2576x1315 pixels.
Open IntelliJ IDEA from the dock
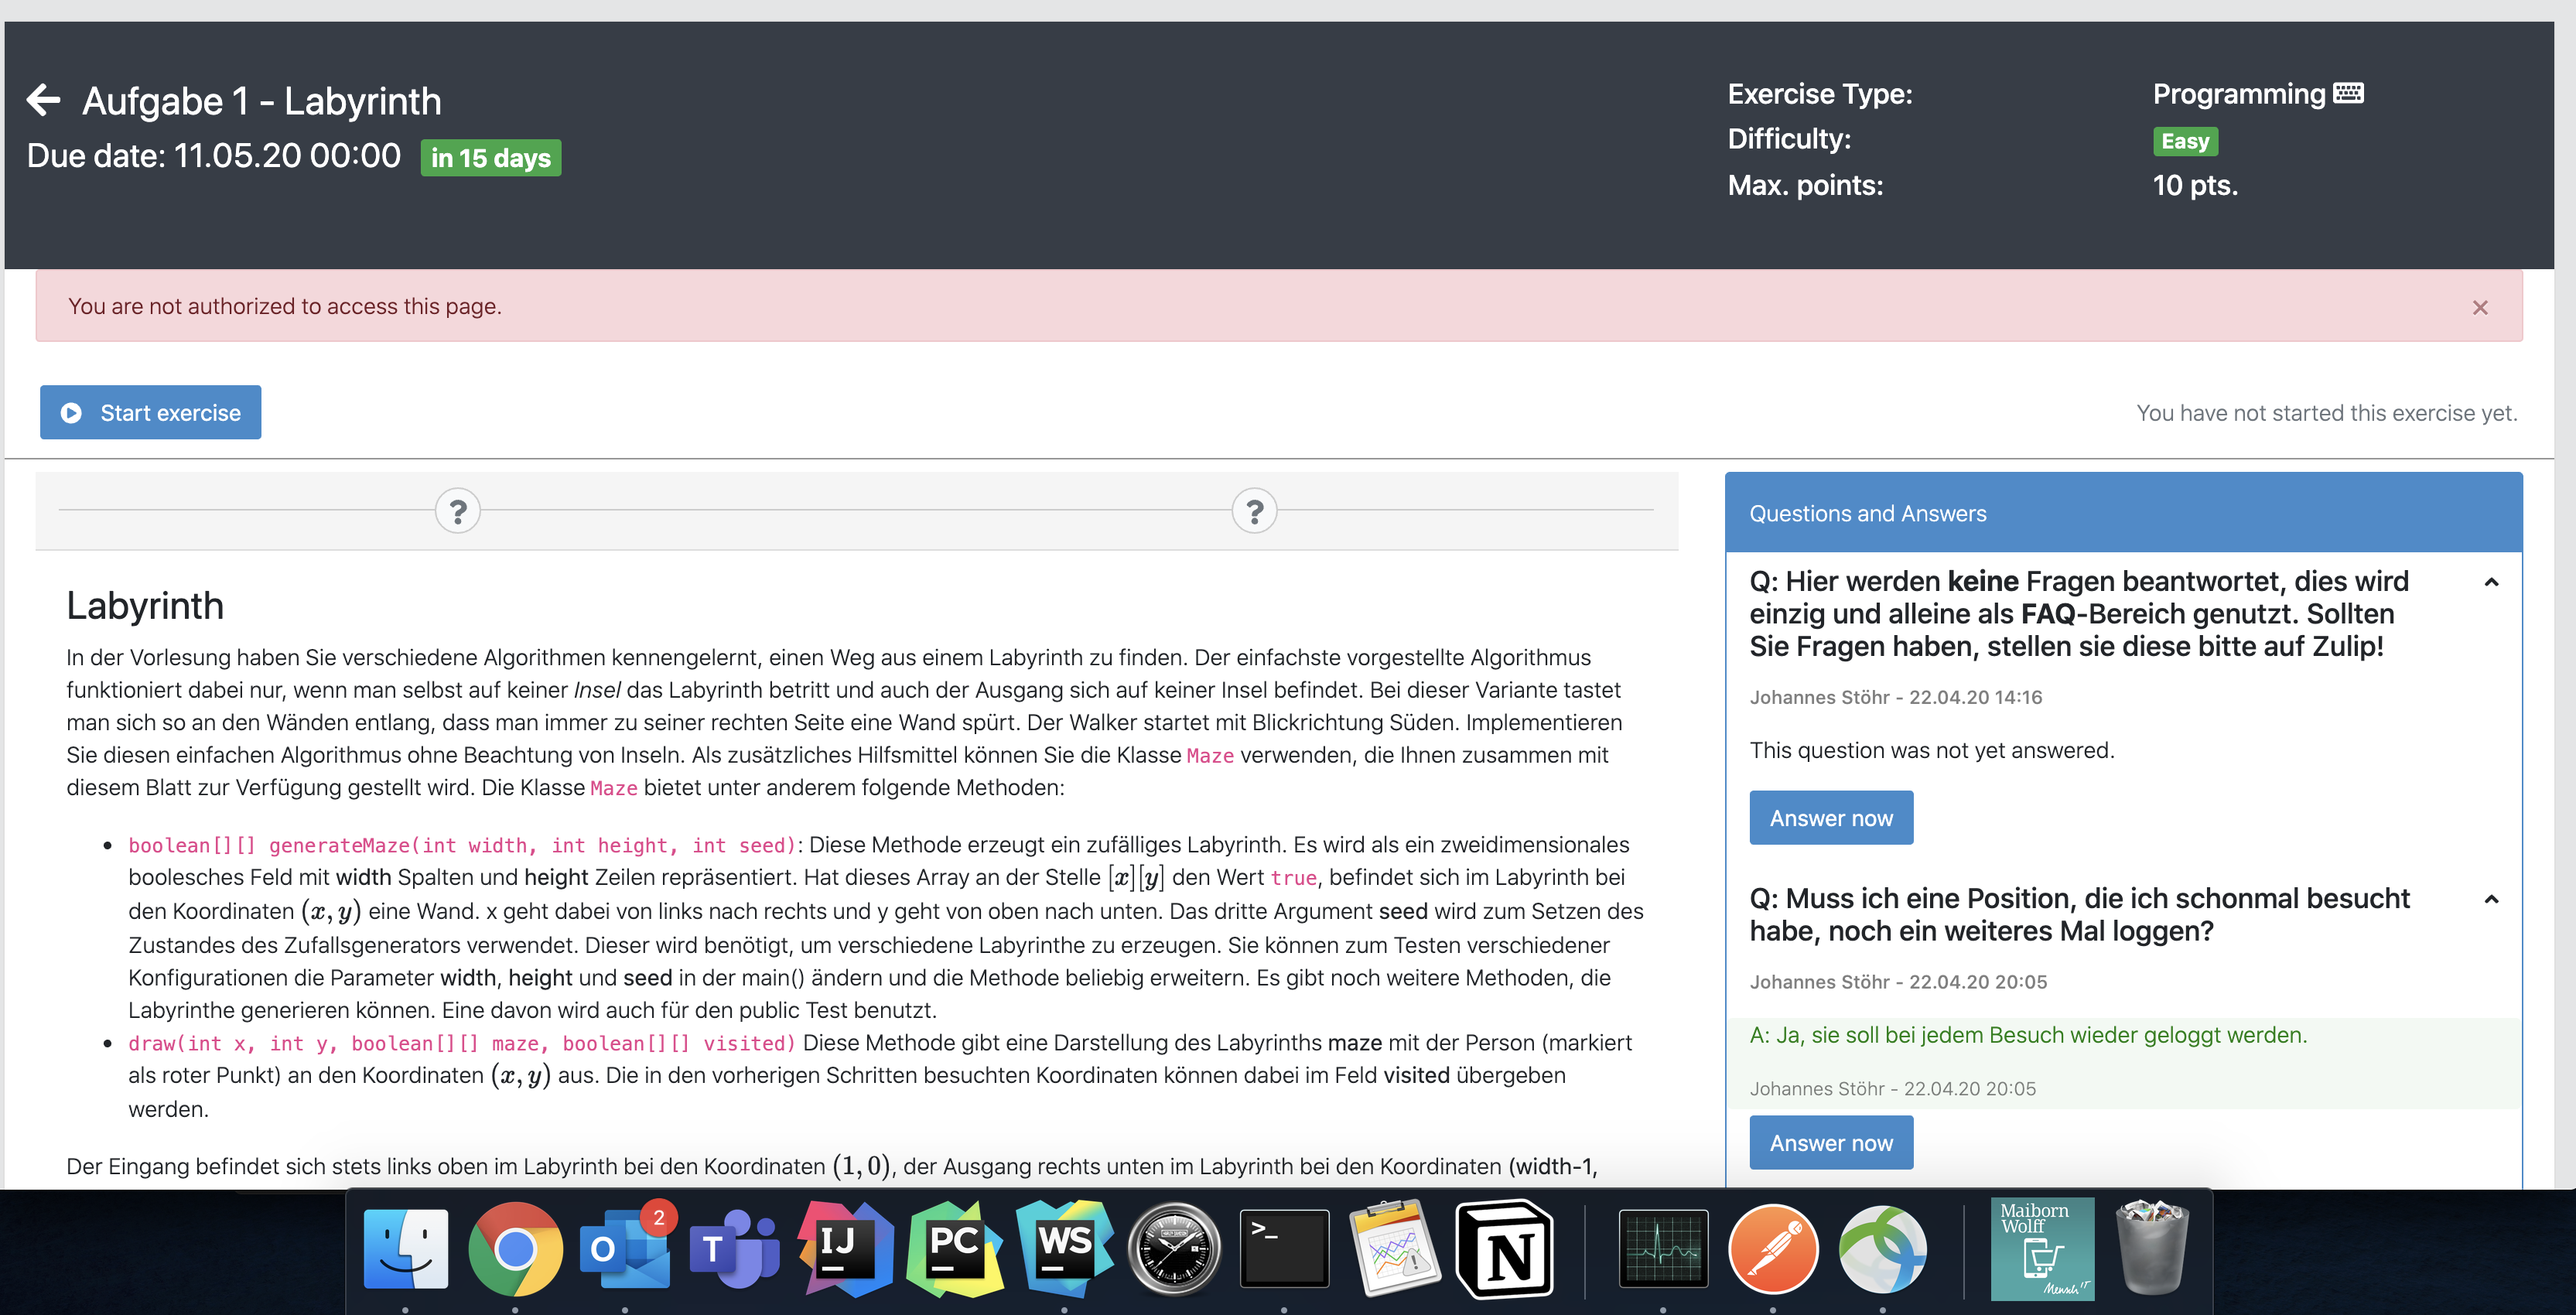(845, 1249)
